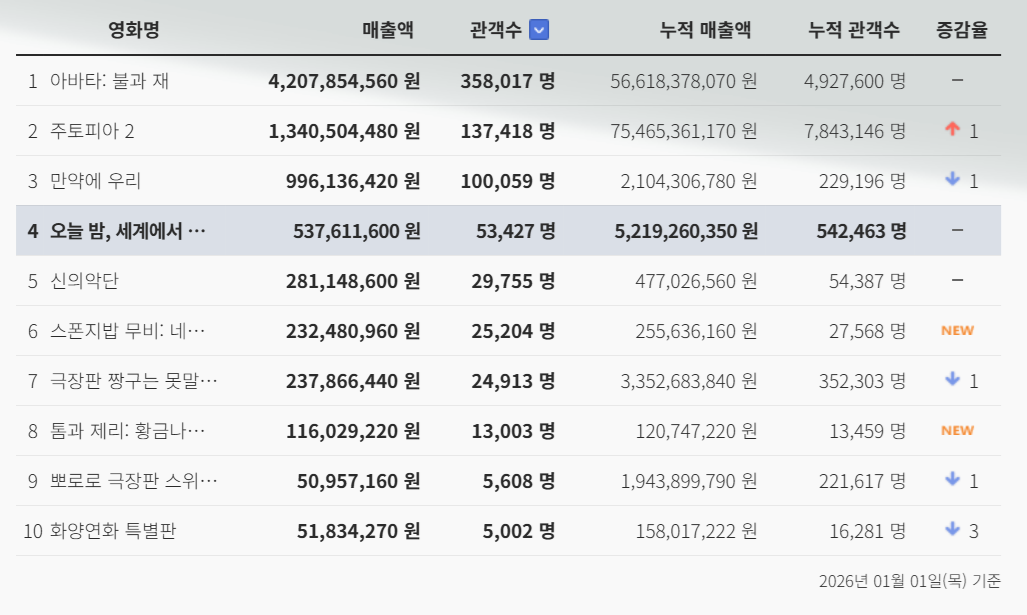This screenshot has width=1027, height=615.
Task: Click the date note 2026년 01월 01일(목) 기준
Action: 910,580
